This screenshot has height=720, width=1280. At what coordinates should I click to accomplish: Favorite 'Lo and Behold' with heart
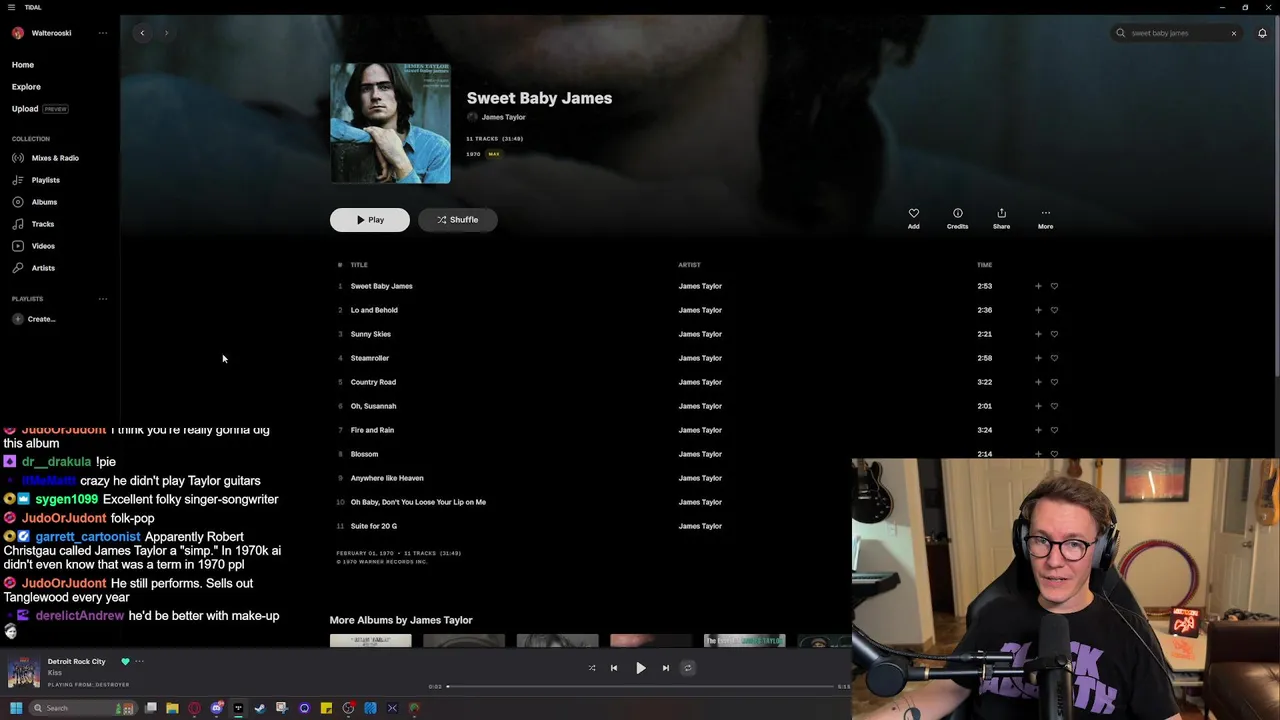point(1054,310)
